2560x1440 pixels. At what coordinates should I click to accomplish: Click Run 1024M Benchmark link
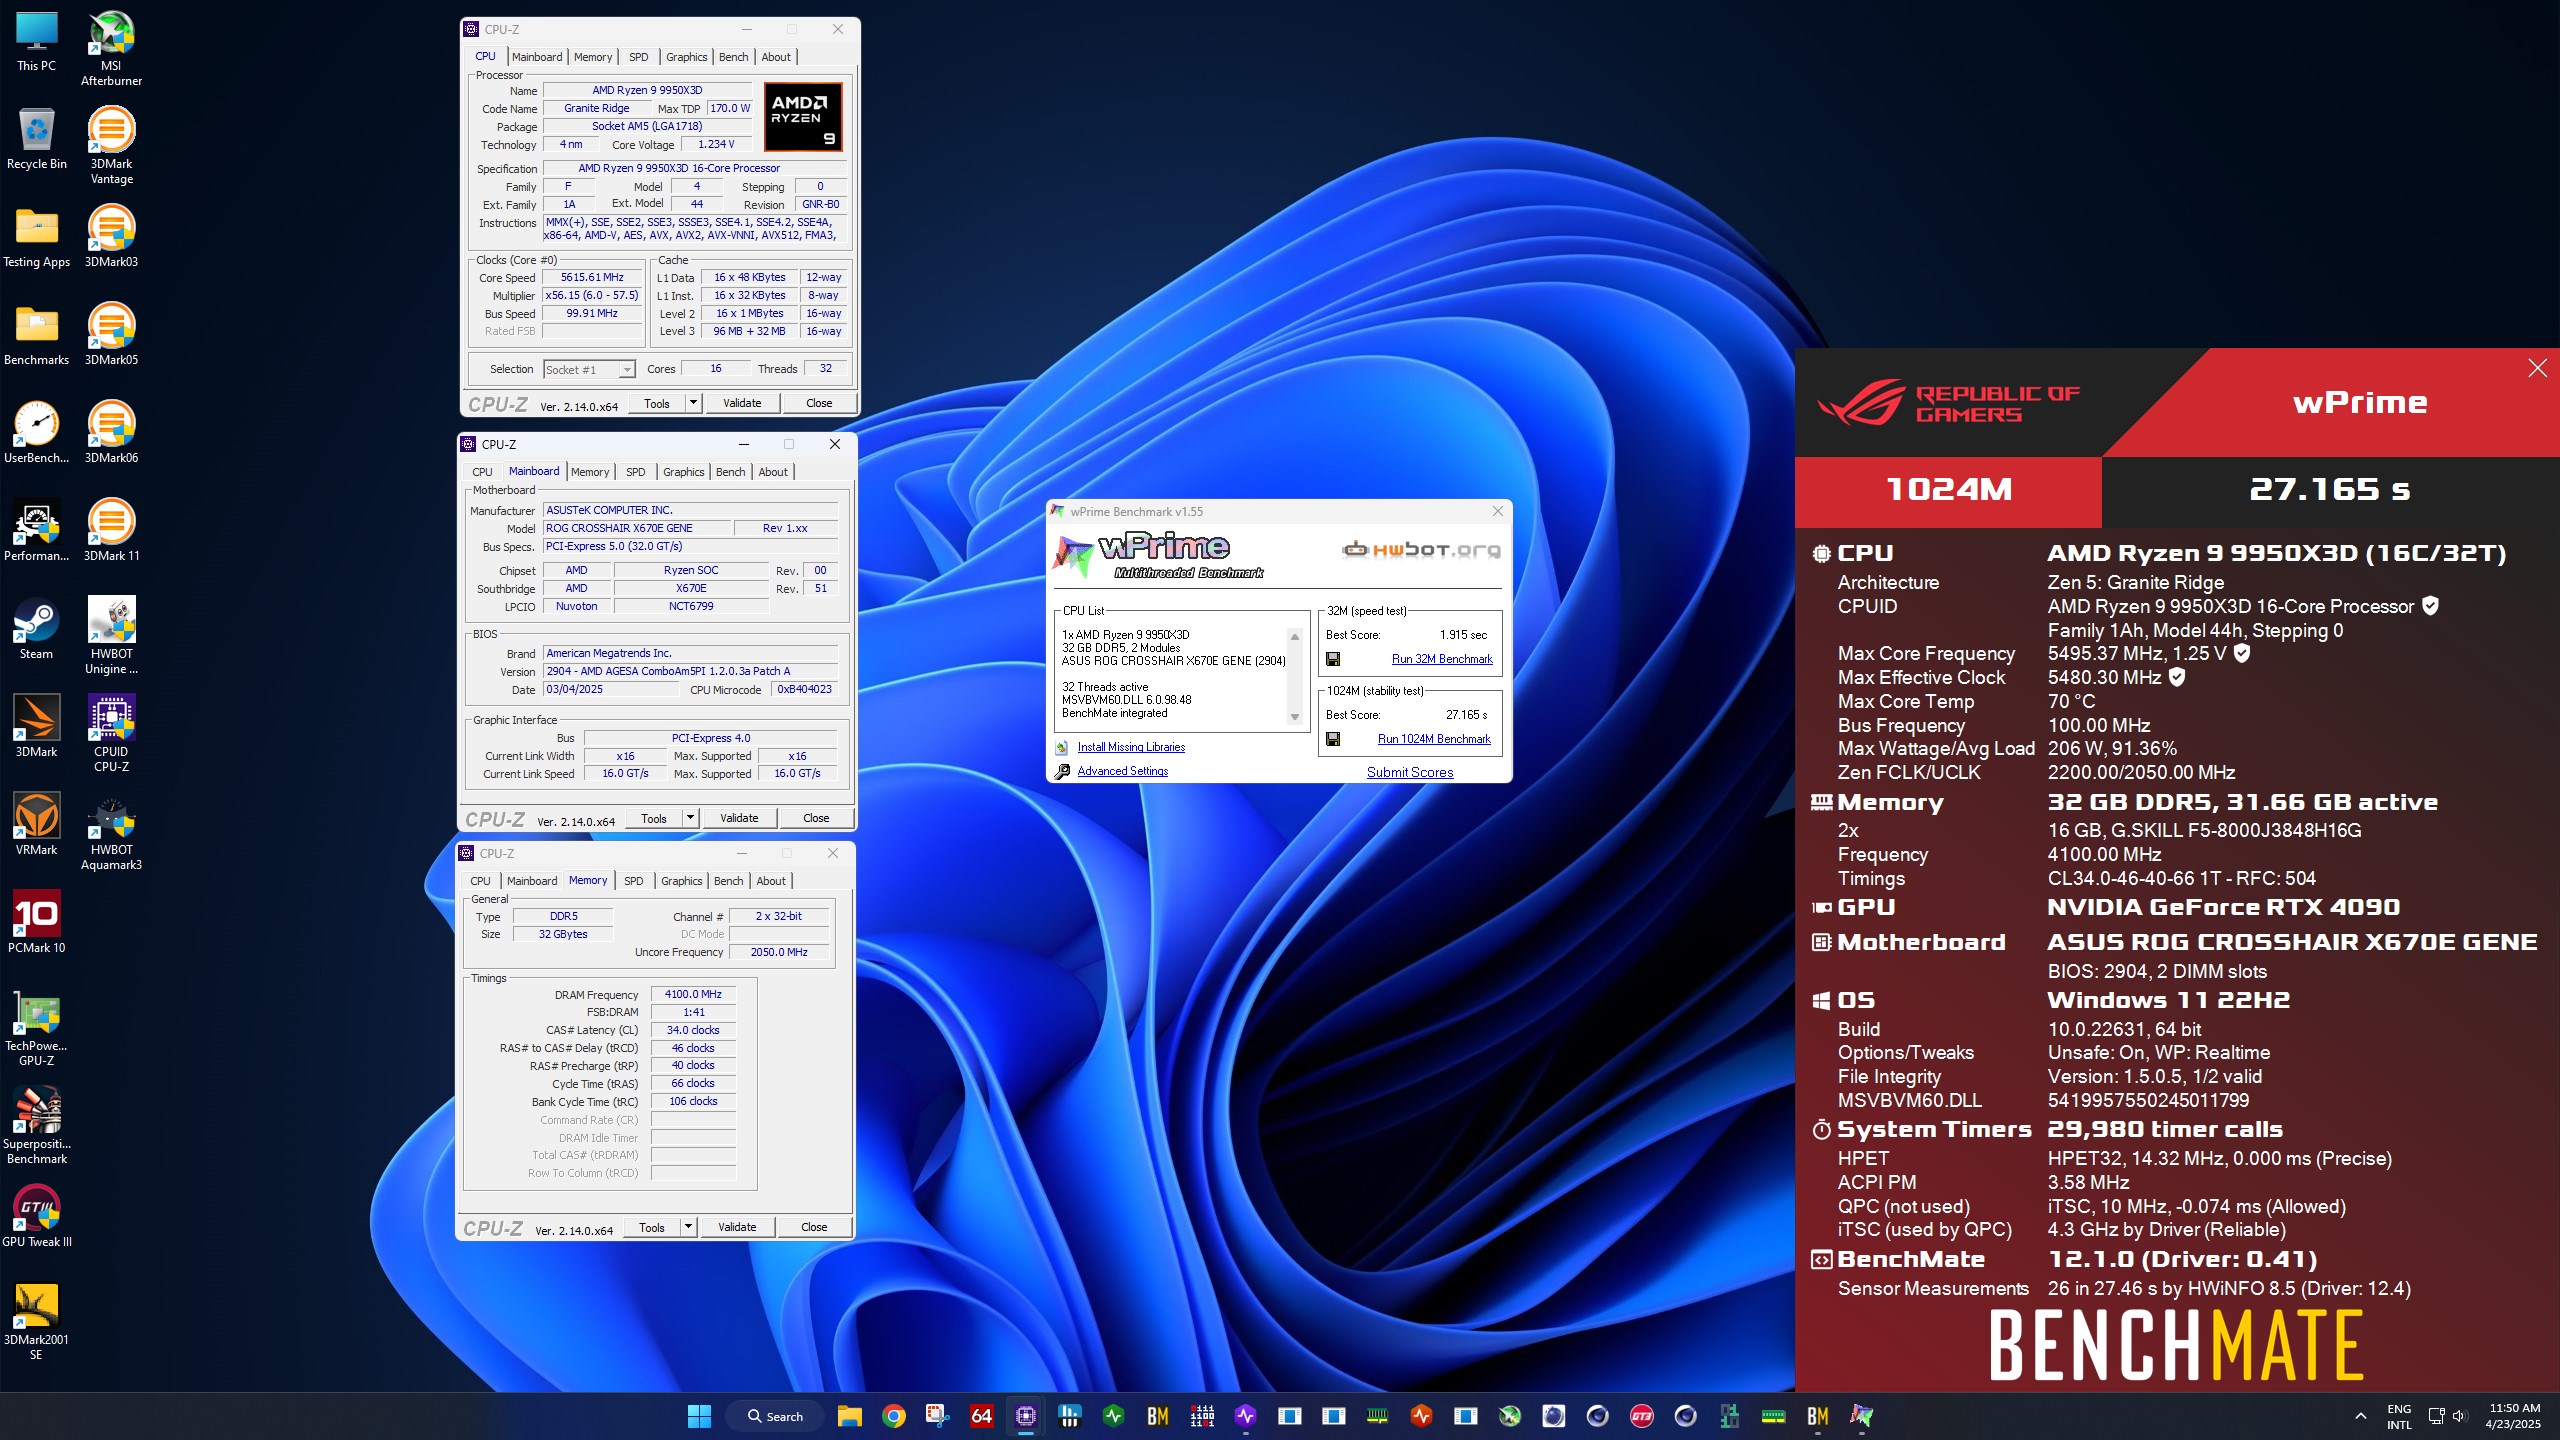pos(1434,739)
